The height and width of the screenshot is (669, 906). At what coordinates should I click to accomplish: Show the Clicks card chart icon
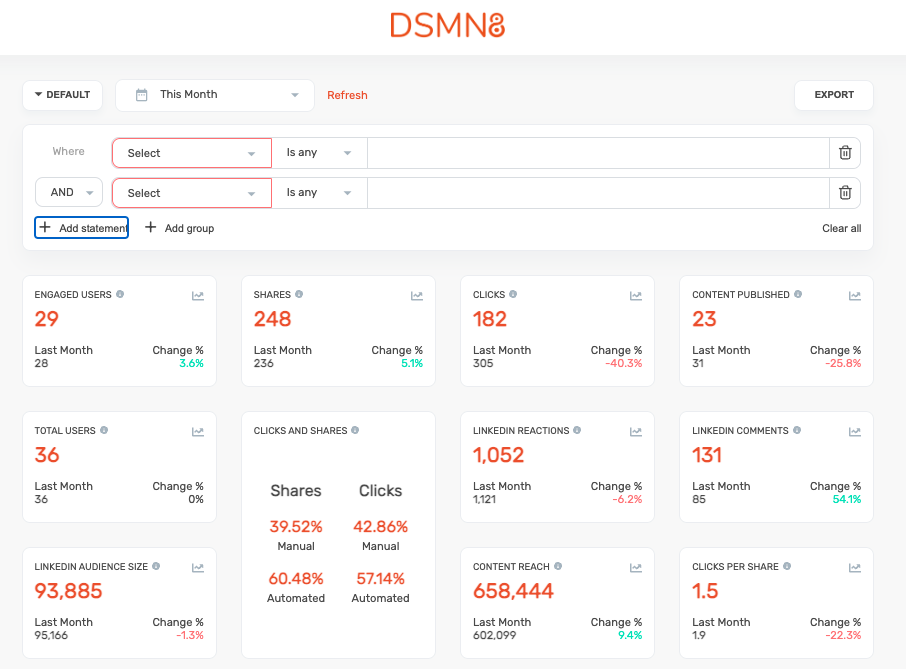click(x=636, y=296)
